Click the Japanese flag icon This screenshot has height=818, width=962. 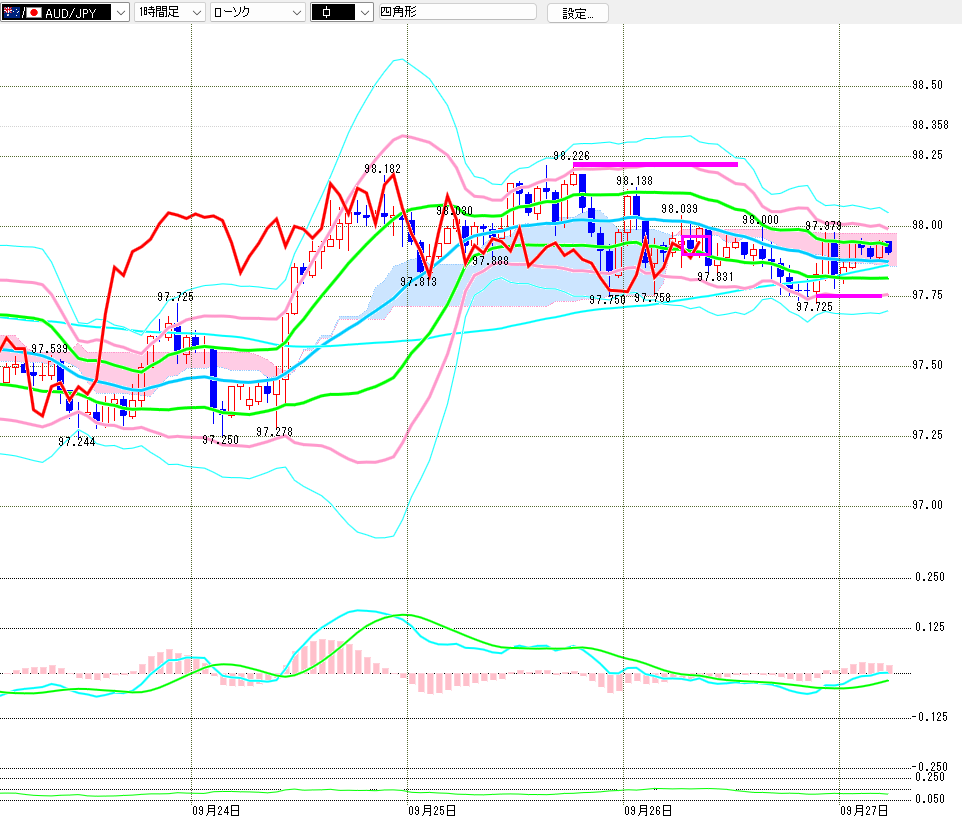pos(33,12)
